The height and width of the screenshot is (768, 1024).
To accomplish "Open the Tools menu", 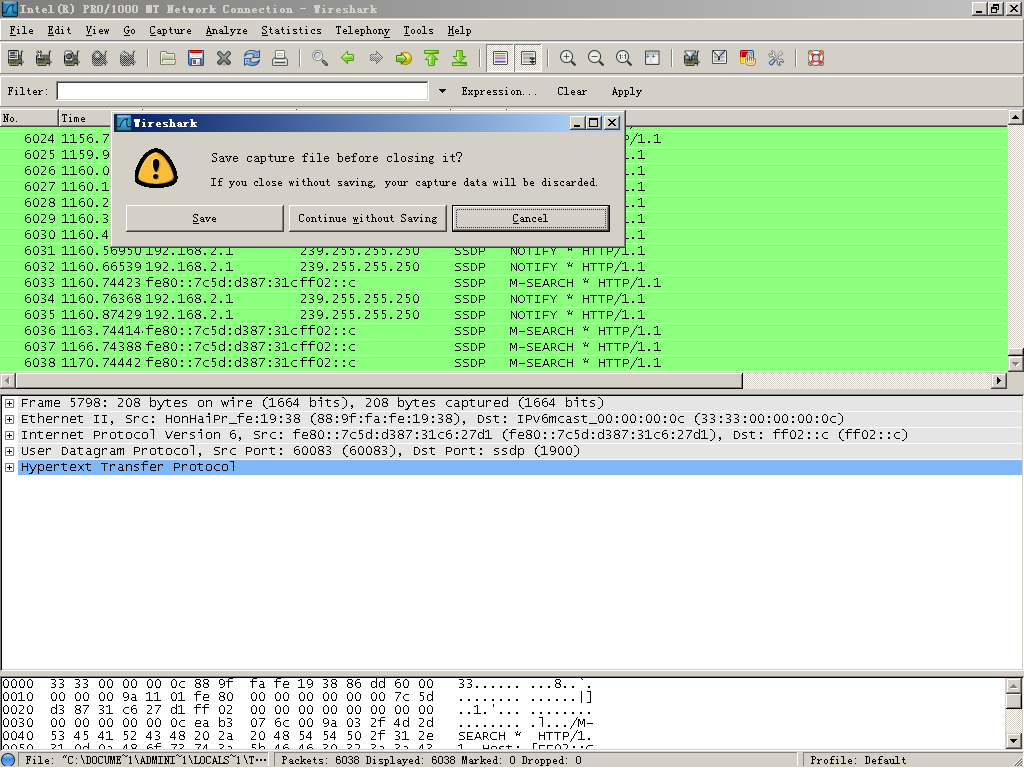I will click(418, 31).
